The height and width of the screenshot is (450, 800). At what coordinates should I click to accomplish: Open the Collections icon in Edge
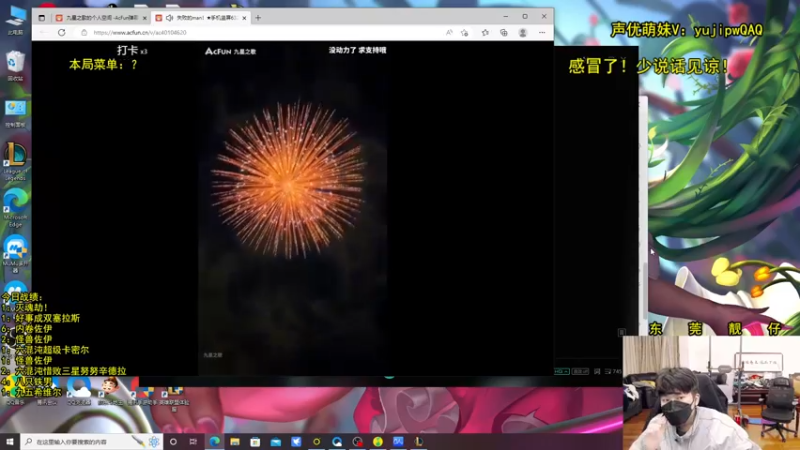504,33
